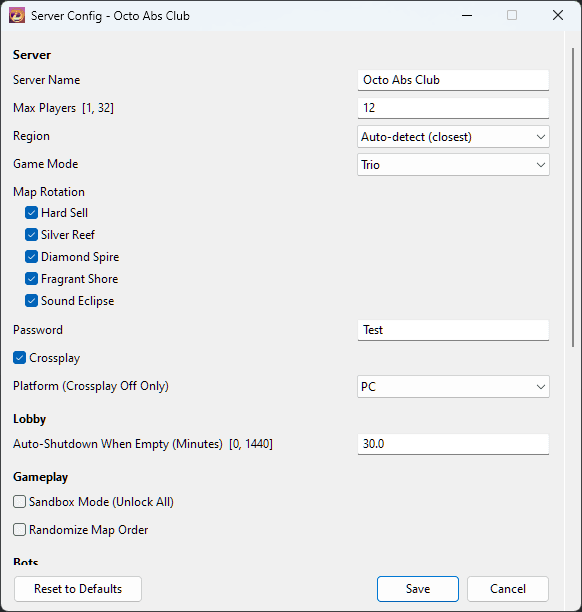The width and height of the screenshot is (582, 612).
Task: Expand the Game Mode dropdown
Action: (453, 165)
